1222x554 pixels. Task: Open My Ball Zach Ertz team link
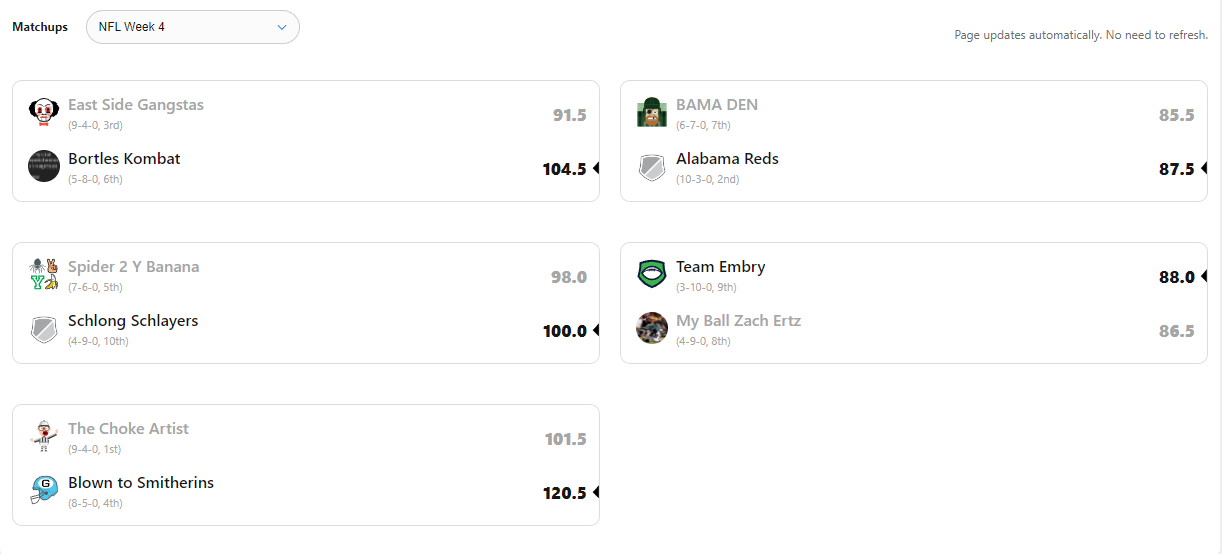[738, 321]
